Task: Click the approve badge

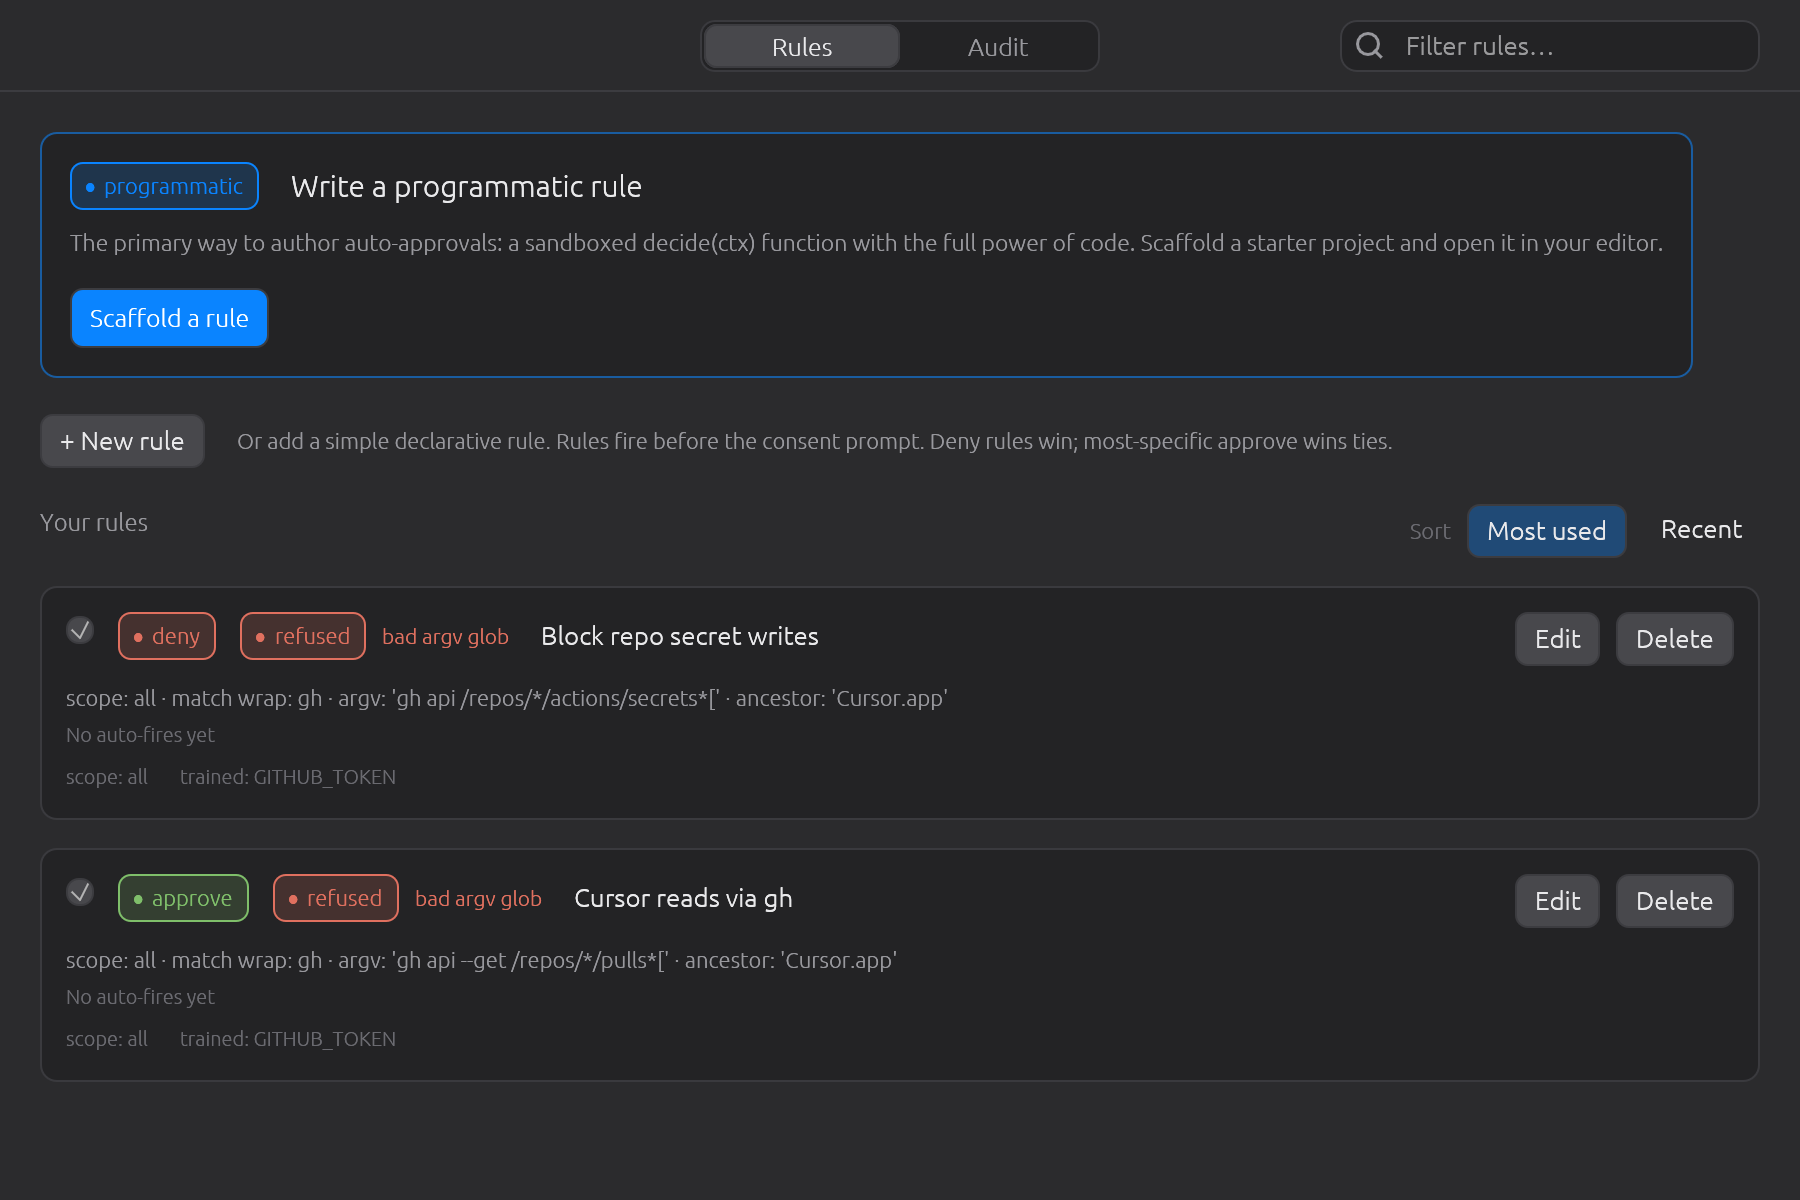Action: 183,898
